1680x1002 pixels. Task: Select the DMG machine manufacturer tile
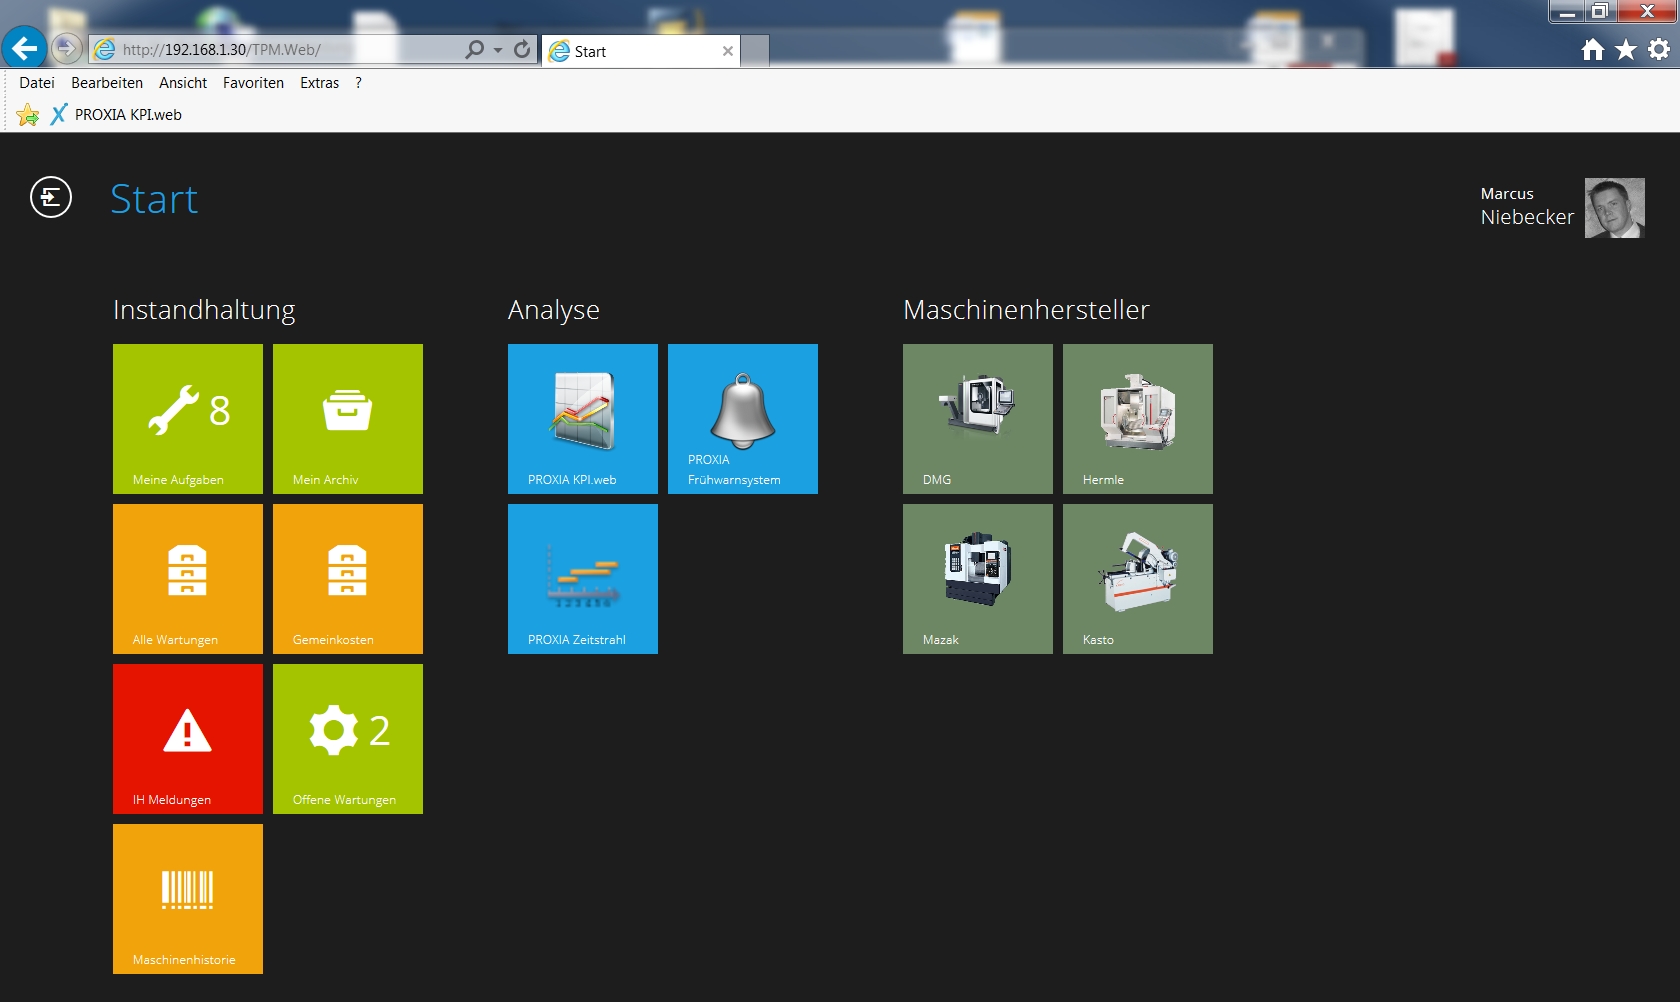tap(978, 419)
